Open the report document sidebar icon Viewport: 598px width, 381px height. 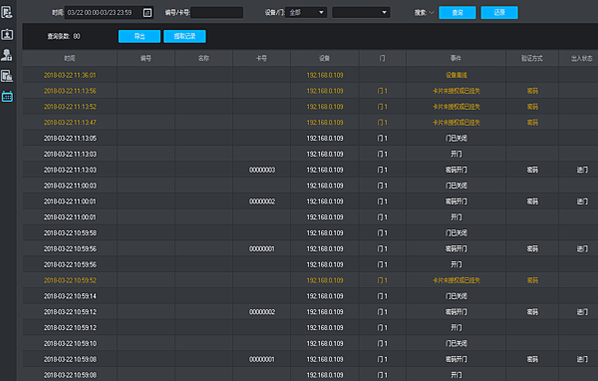7,76
